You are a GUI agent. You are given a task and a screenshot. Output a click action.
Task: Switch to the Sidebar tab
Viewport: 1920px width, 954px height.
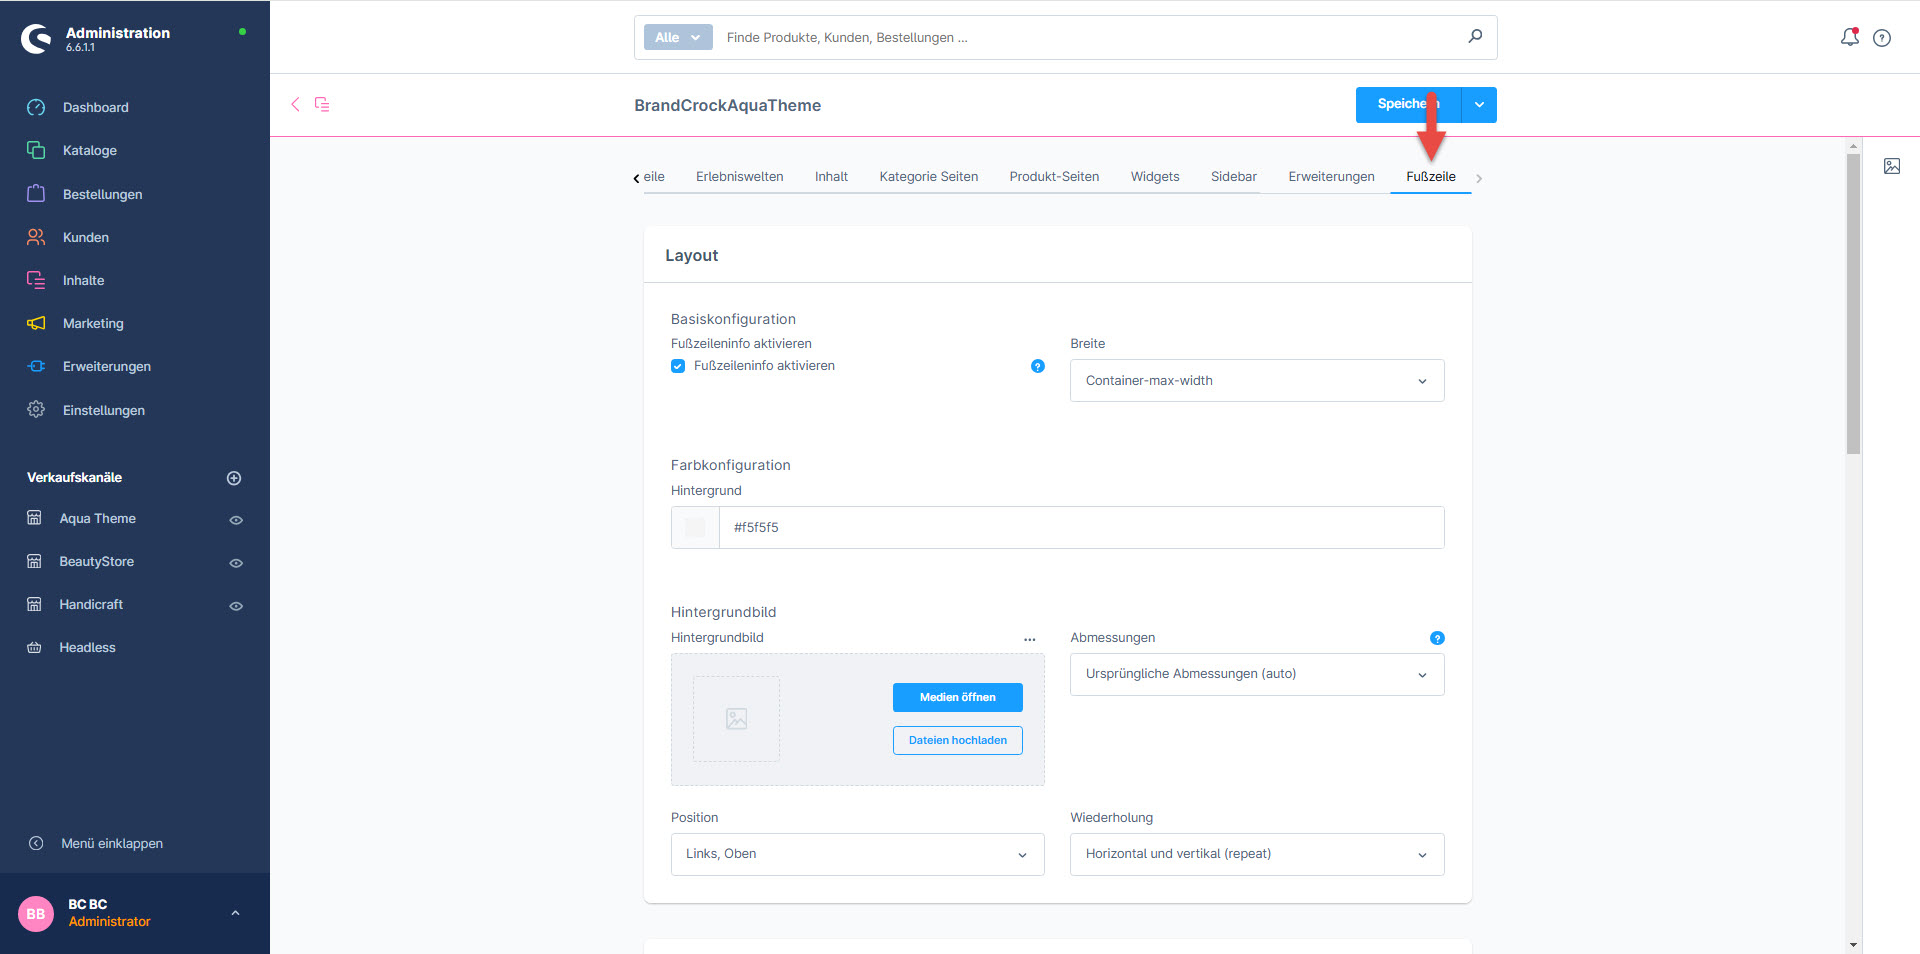click(1233, 177)
